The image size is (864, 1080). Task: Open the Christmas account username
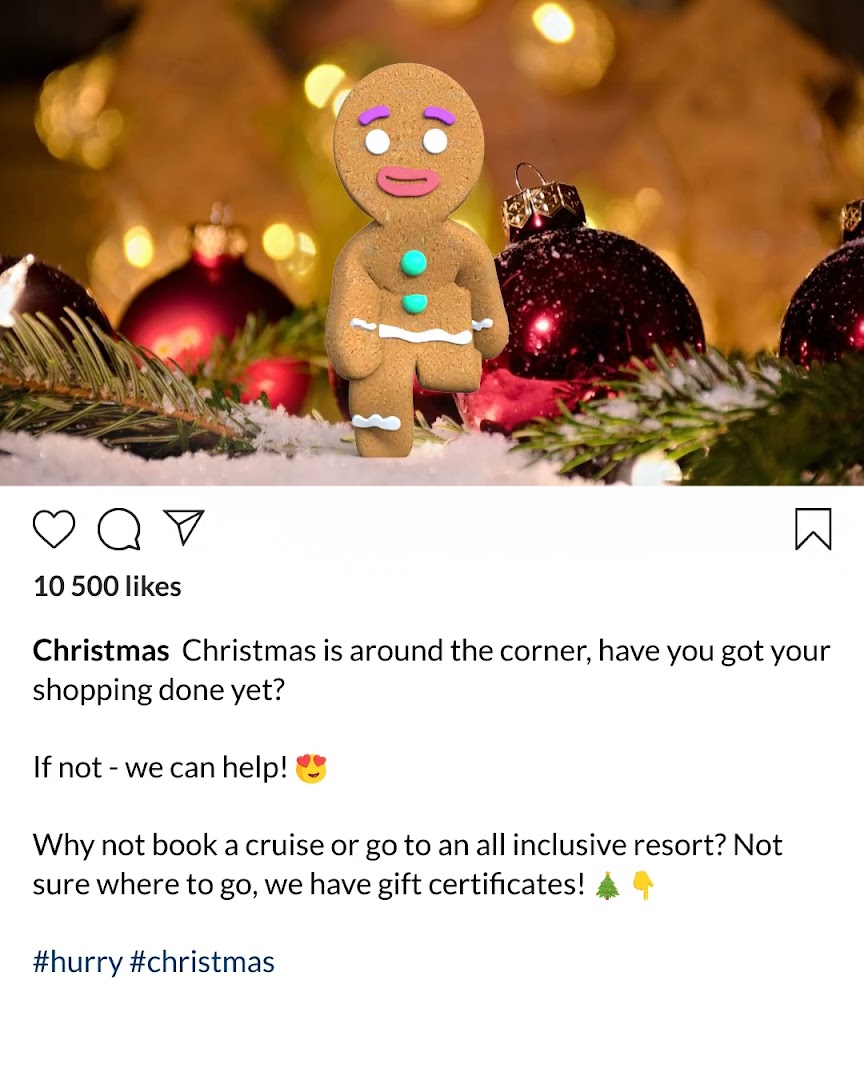101,650
